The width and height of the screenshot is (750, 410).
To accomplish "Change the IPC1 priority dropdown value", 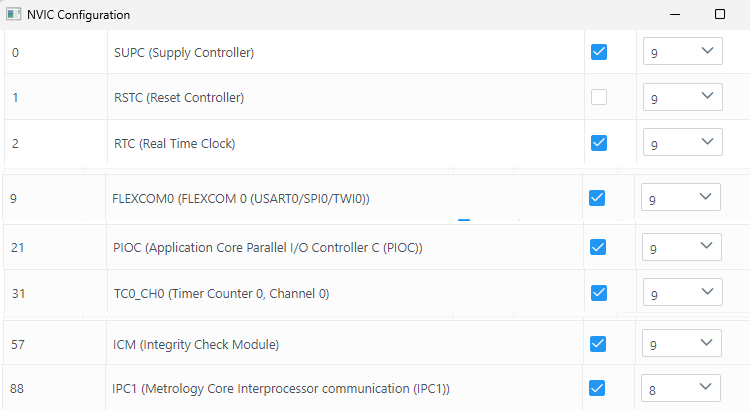I will click(681, 387).
